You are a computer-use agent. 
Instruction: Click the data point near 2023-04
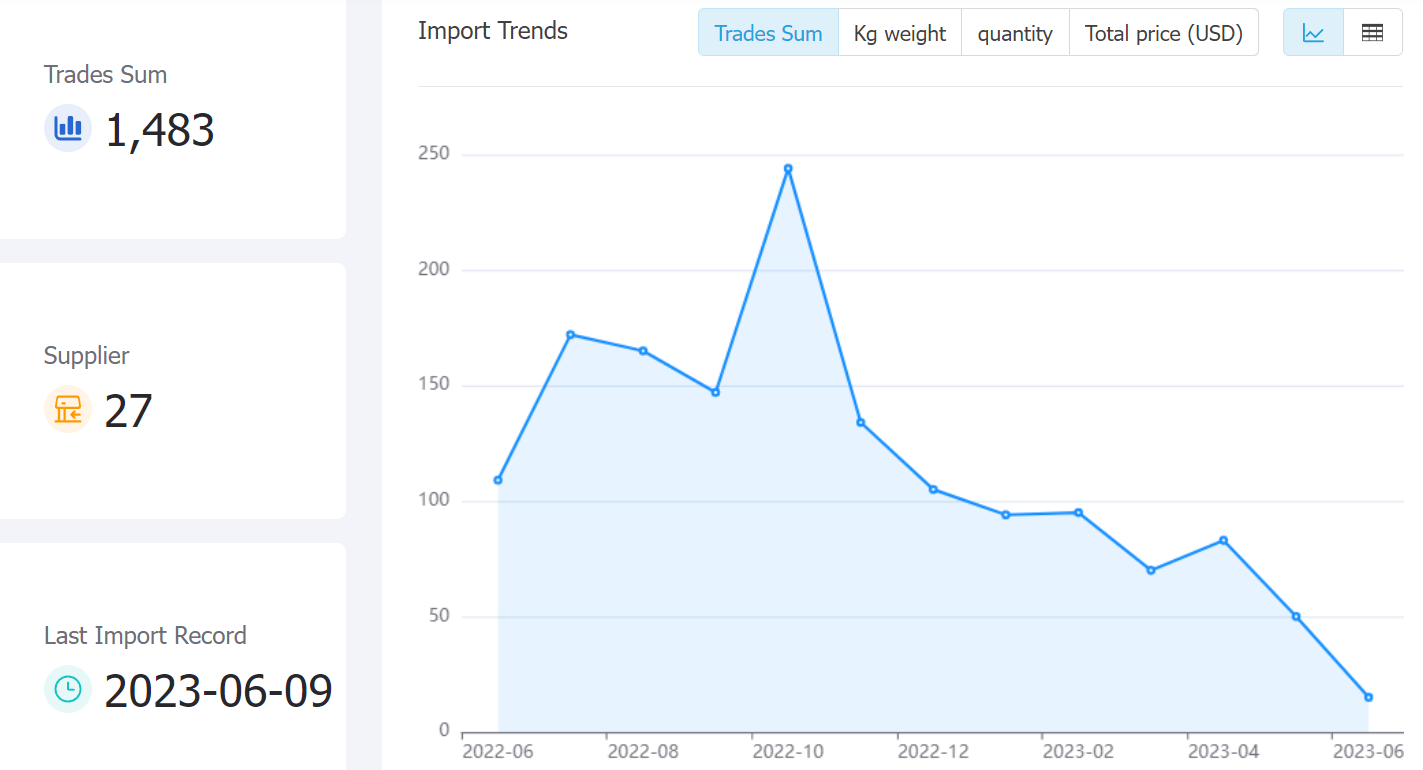[x=1223, y=540]
